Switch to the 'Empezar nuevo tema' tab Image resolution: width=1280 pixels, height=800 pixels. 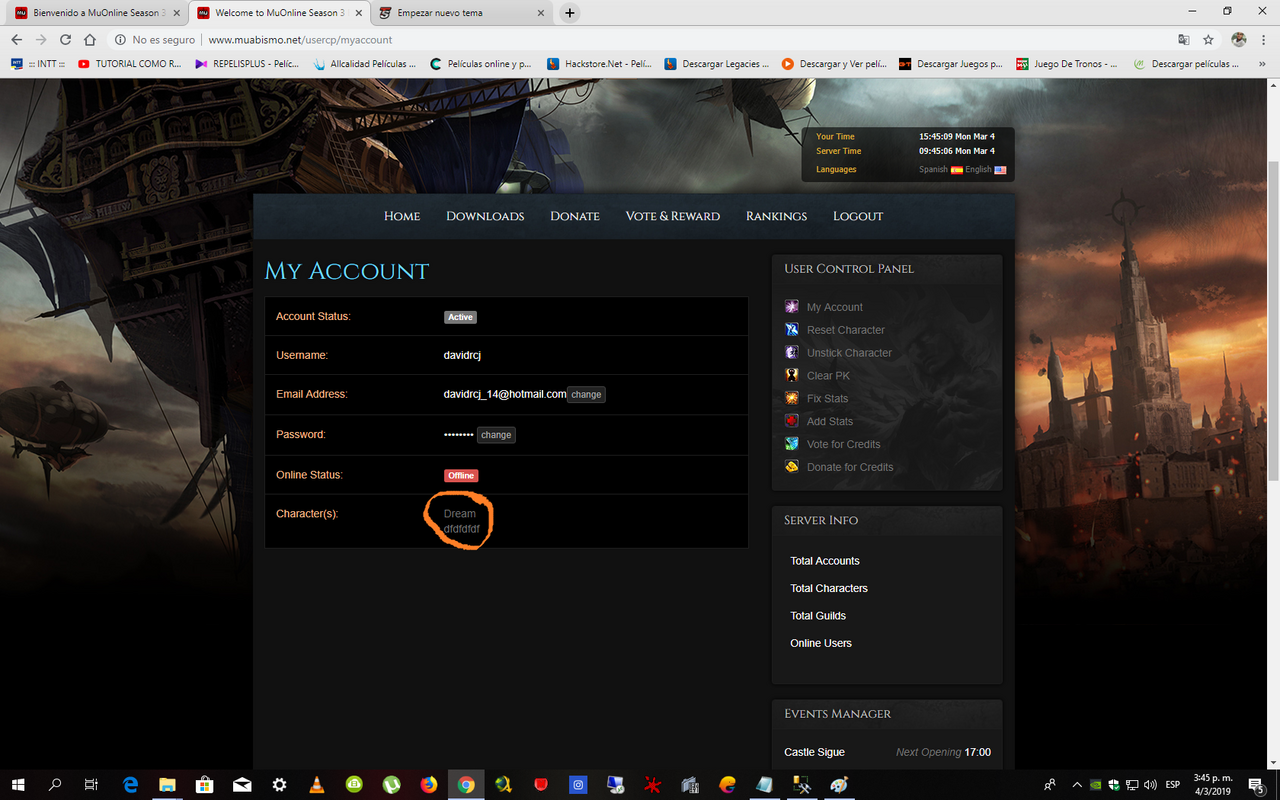pyautogui.click(x=462, y=13)
